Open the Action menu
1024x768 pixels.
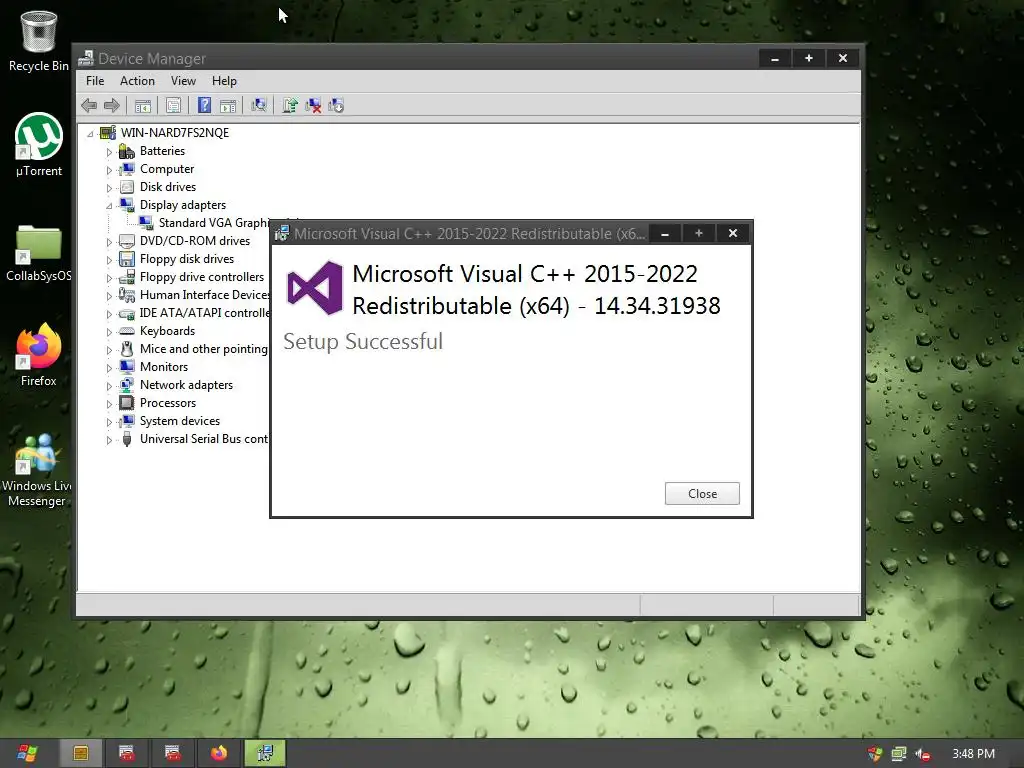click(137, 81)
